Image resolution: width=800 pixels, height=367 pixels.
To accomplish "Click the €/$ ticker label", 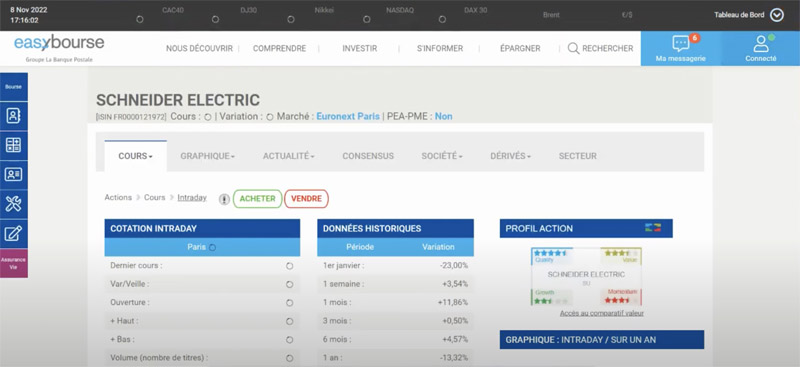I will (627, 15).
